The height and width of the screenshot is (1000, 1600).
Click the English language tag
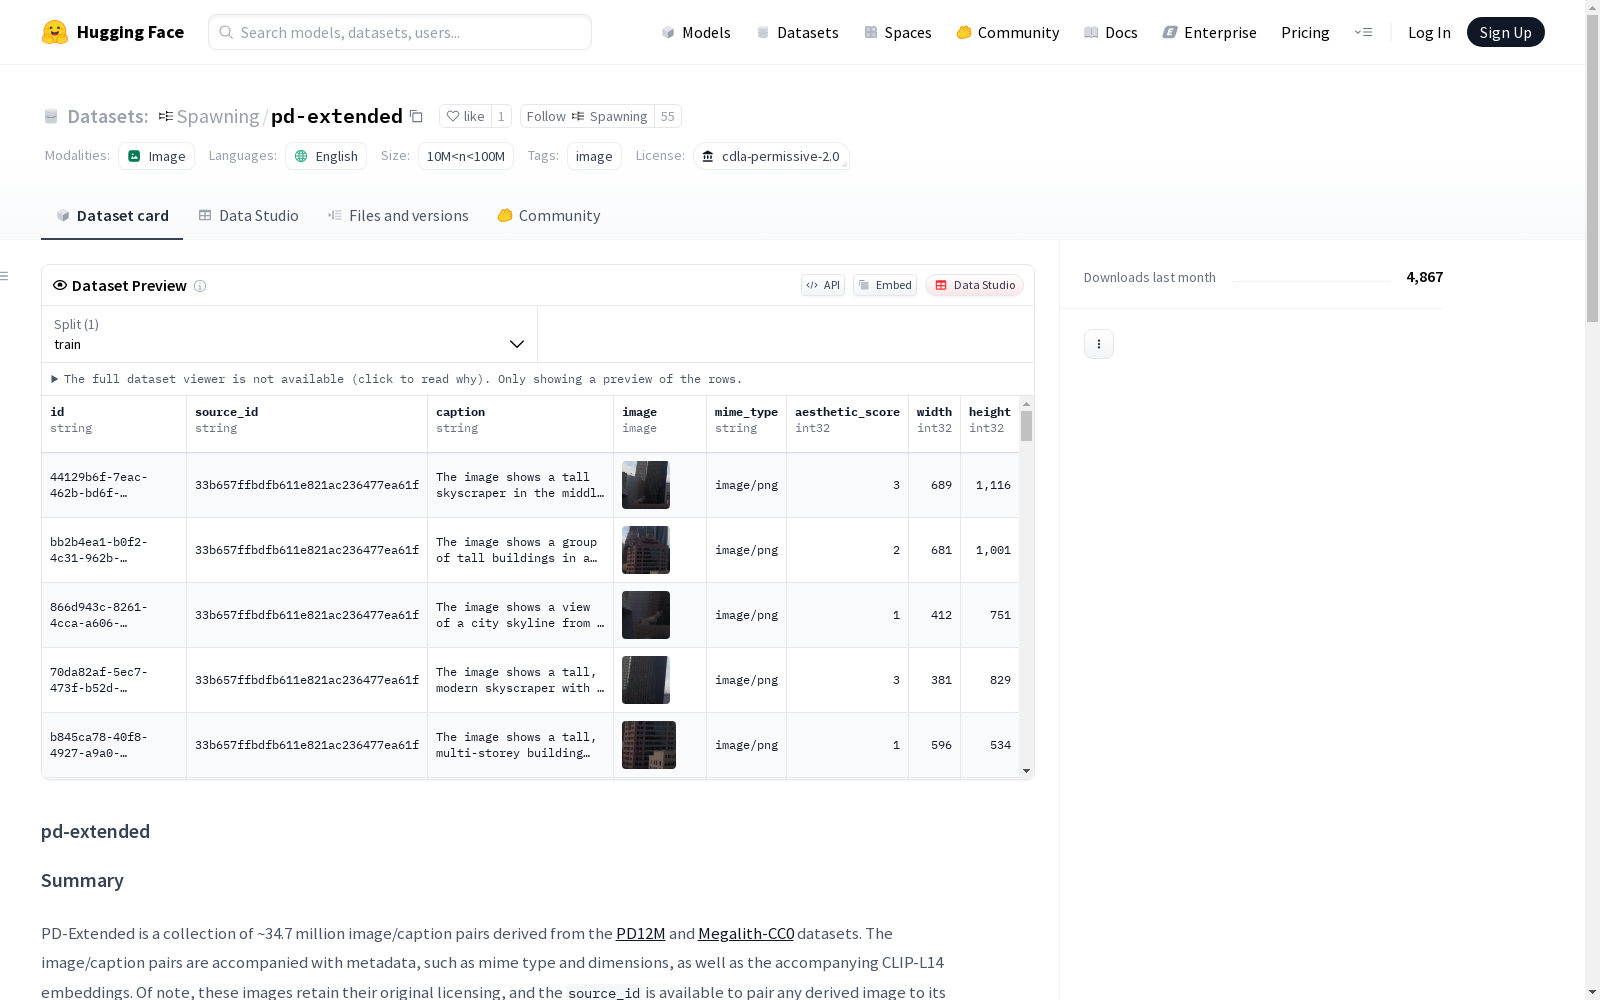point(326,156)
